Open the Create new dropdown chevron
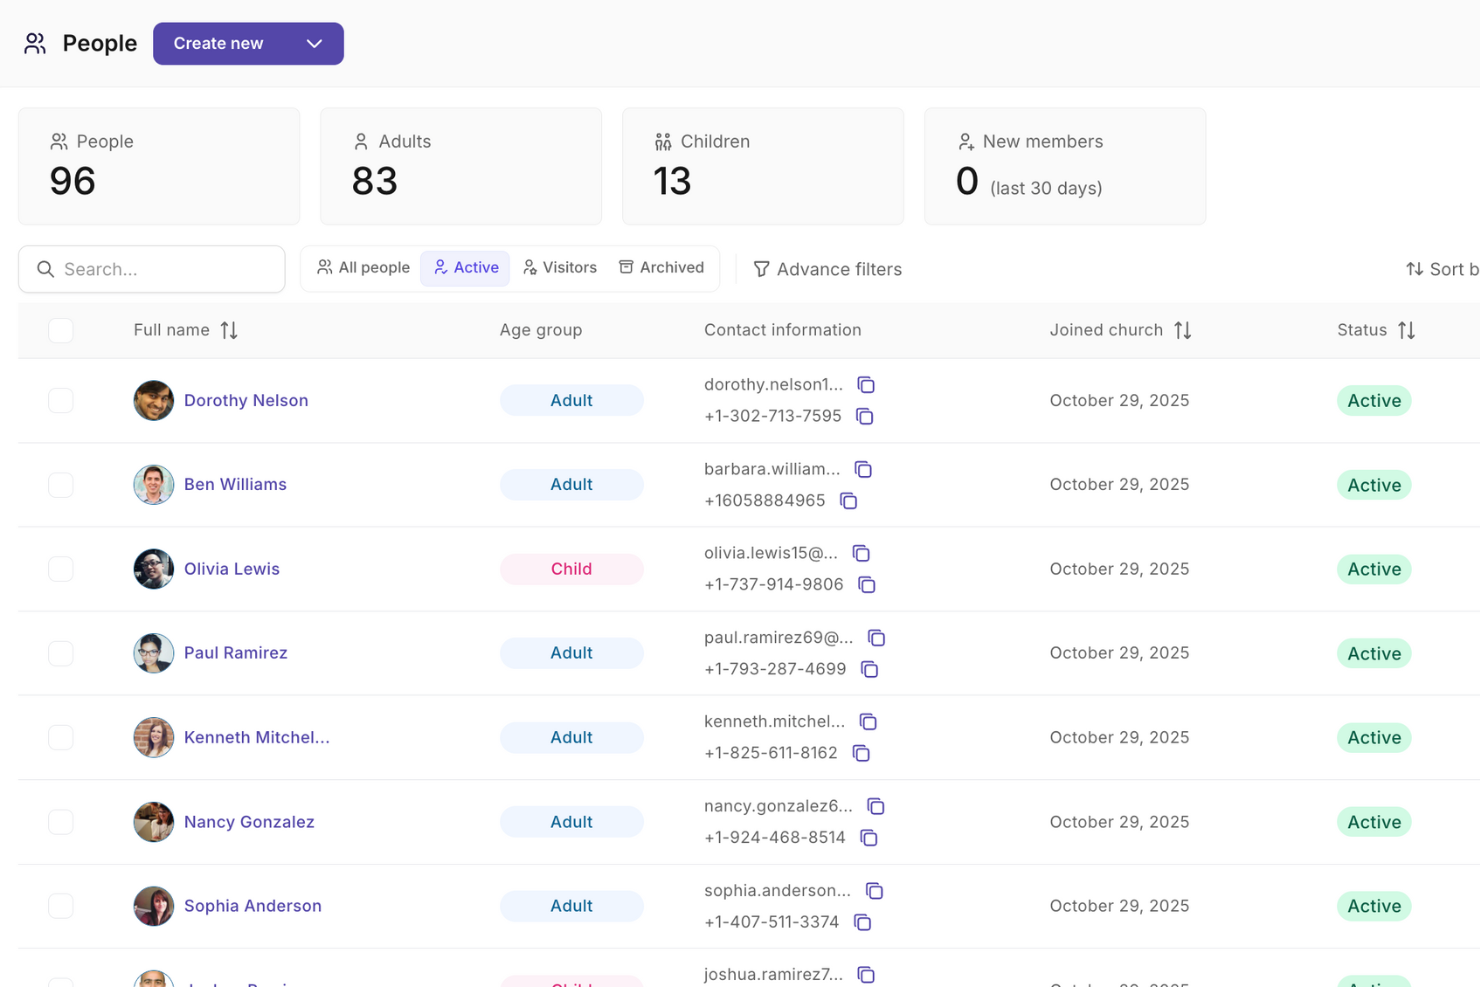Image resolution: width=1480 pixels, height=987 pixels. [x=314, y=44]
